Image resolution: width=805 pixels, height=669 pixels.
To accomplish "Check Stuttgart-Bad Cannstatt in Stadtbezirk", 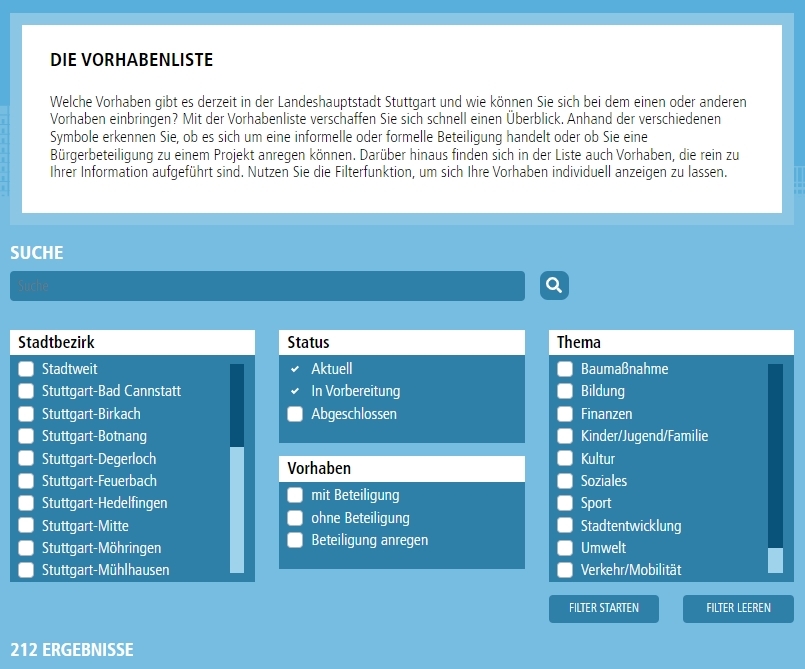I will (26, 391).
